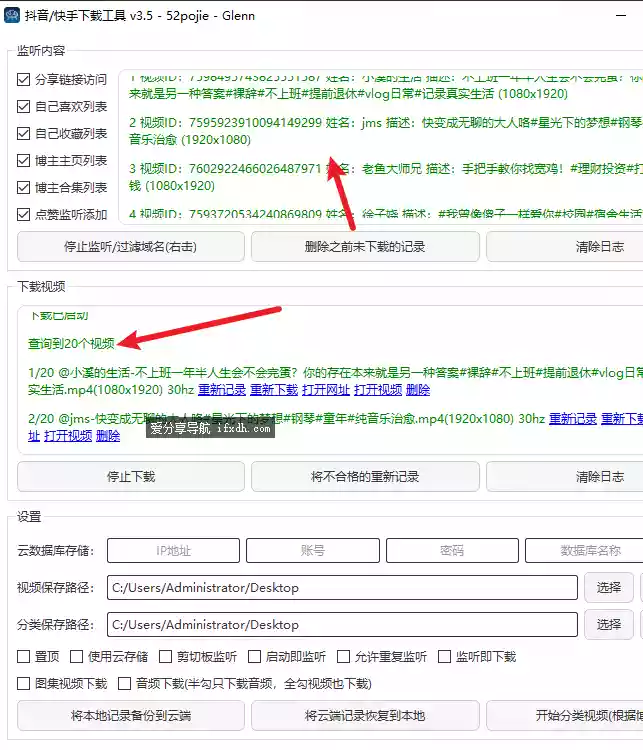643x750 pixels.
Task: Focus the IP地址 input field
Action: coord(173,551)
